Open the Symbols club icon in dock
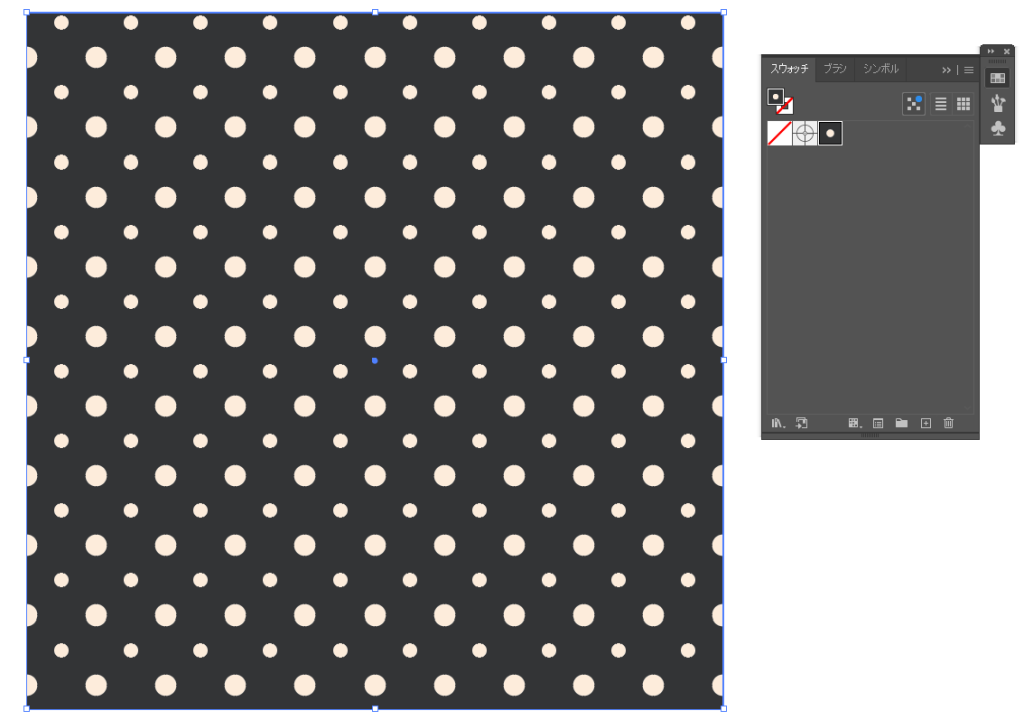This screenshot has width=1024, height=720. click(x=997, y=128)
